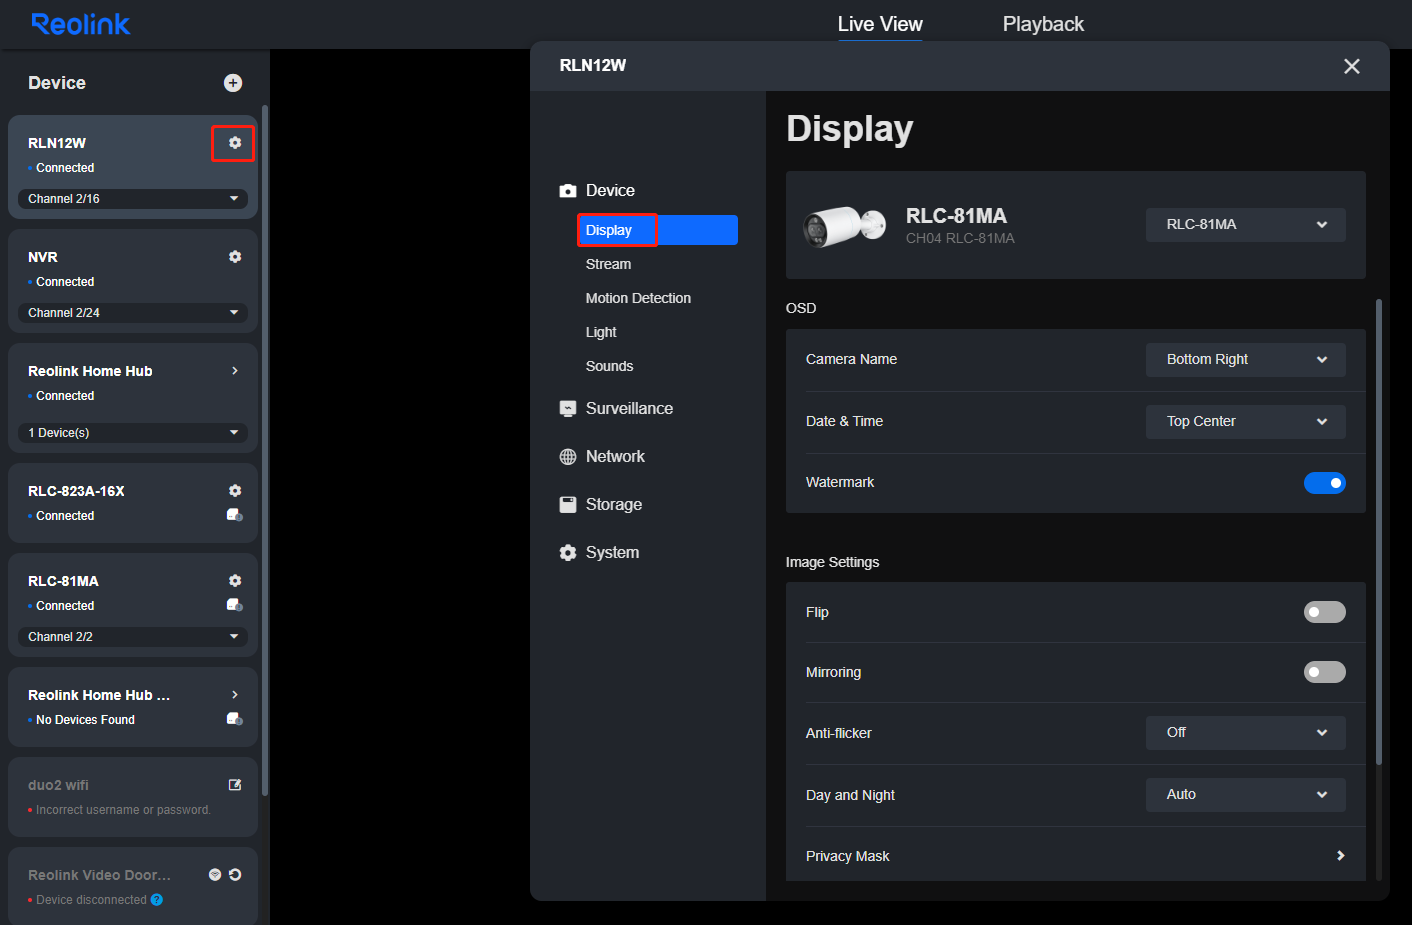Open settings gear for RLC-81MA device

pyautogui.click(x=235, y=581)
